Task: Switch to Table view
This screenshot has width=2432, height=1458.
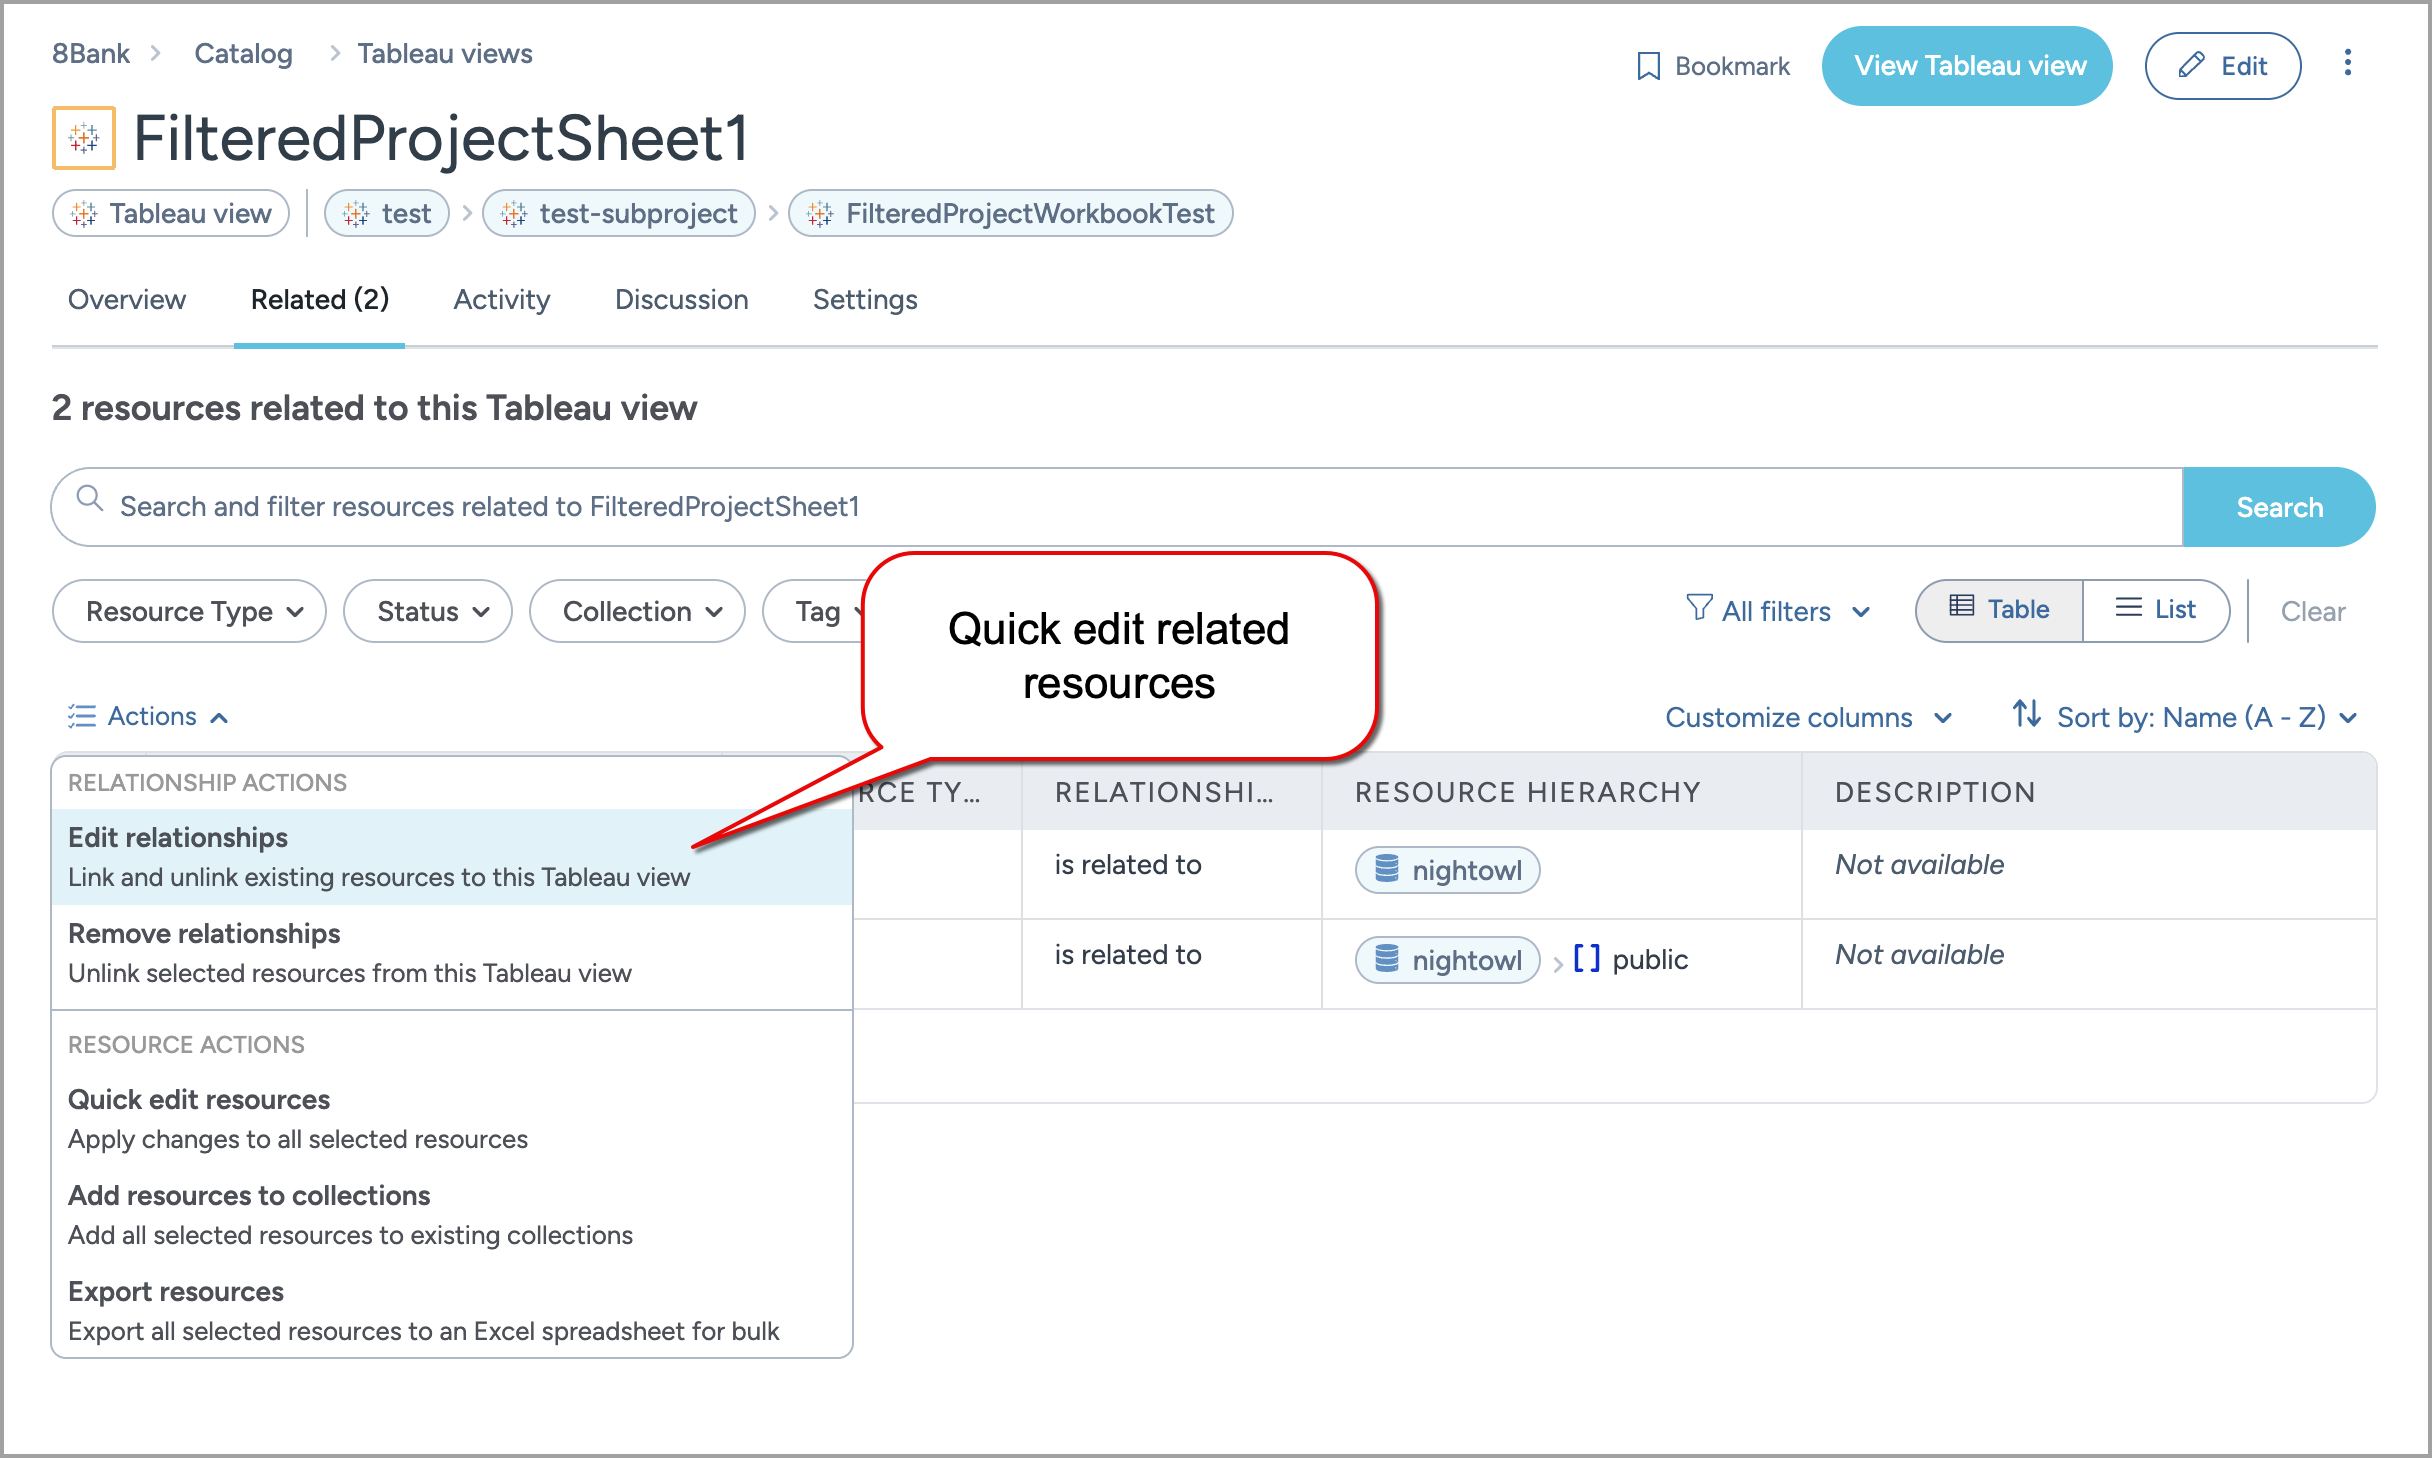Action: [1999, 609]
